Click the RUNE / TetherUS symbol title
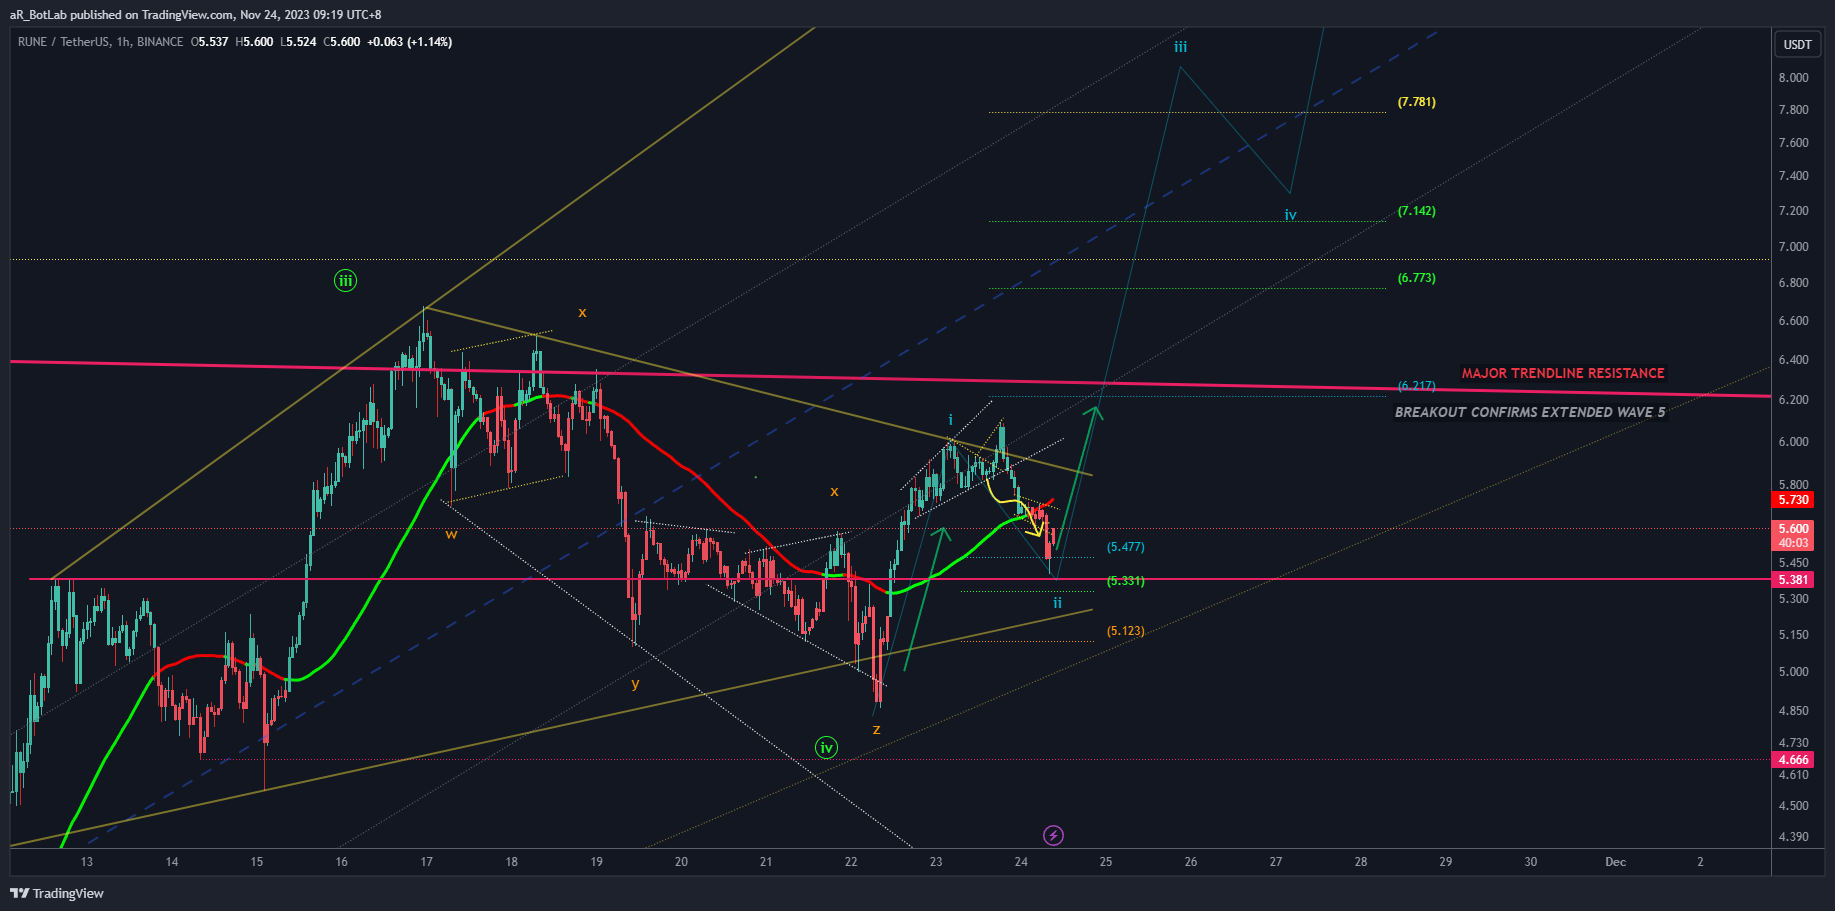Image resolution: width=1835 pixels, height=911 pixels. point(63,42)
